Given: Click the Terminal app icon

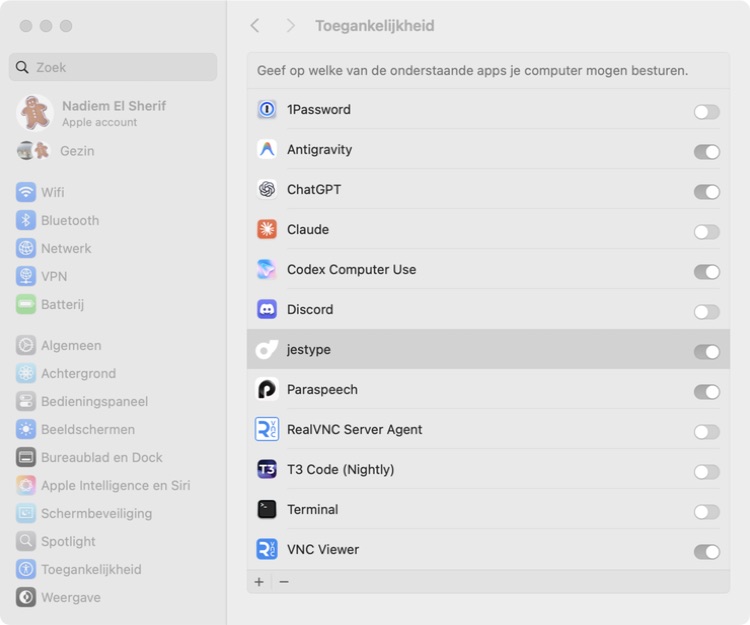Looking at the screenshot, I should 267,509.
